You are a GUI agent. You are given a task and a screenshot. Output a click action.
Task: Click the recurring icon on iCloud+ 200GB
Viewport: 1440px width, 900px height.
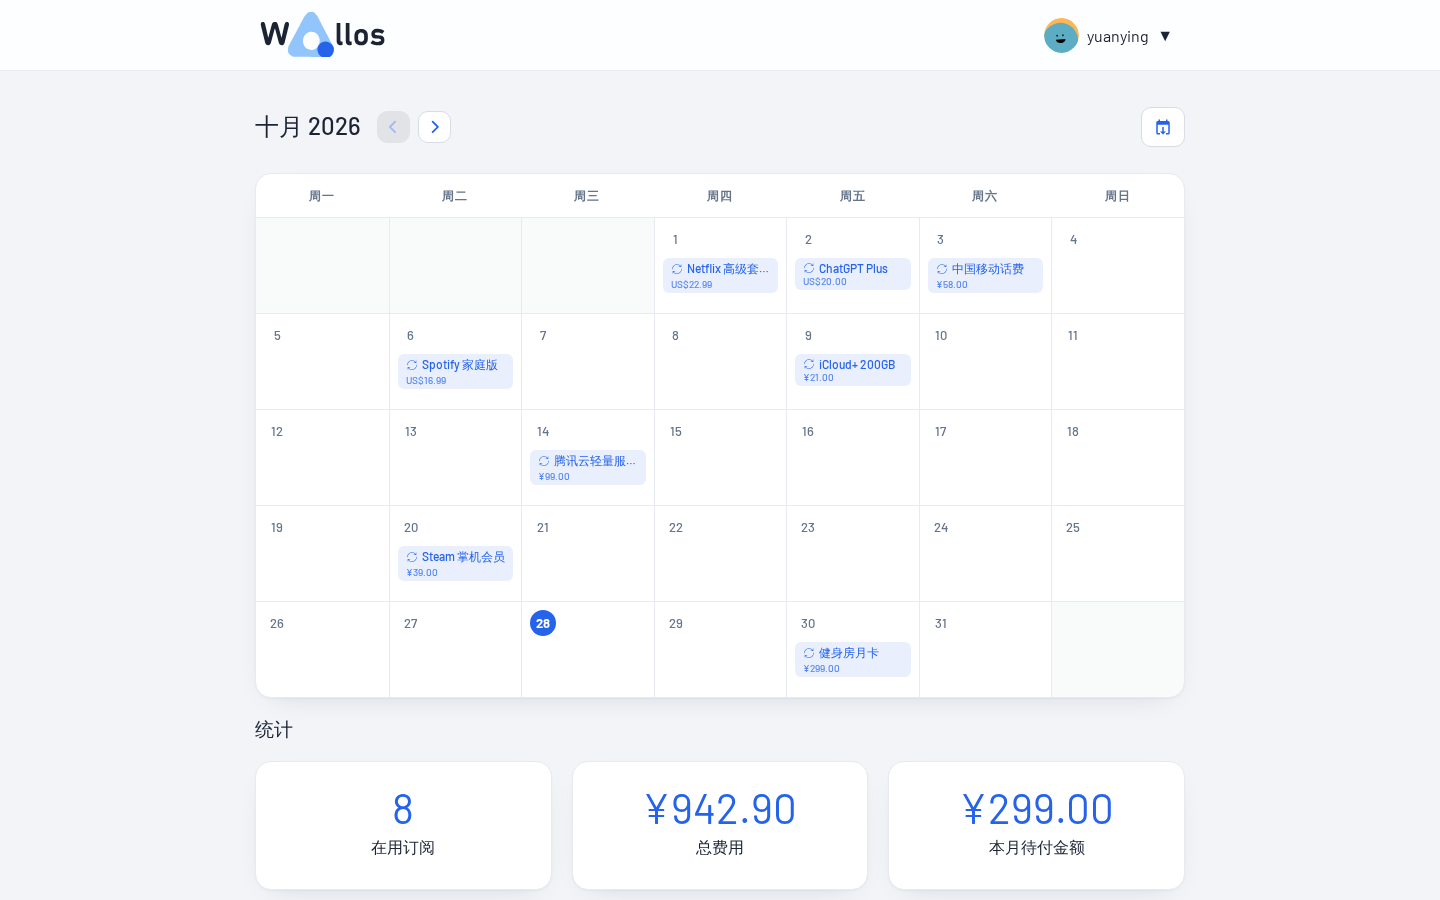809,365
